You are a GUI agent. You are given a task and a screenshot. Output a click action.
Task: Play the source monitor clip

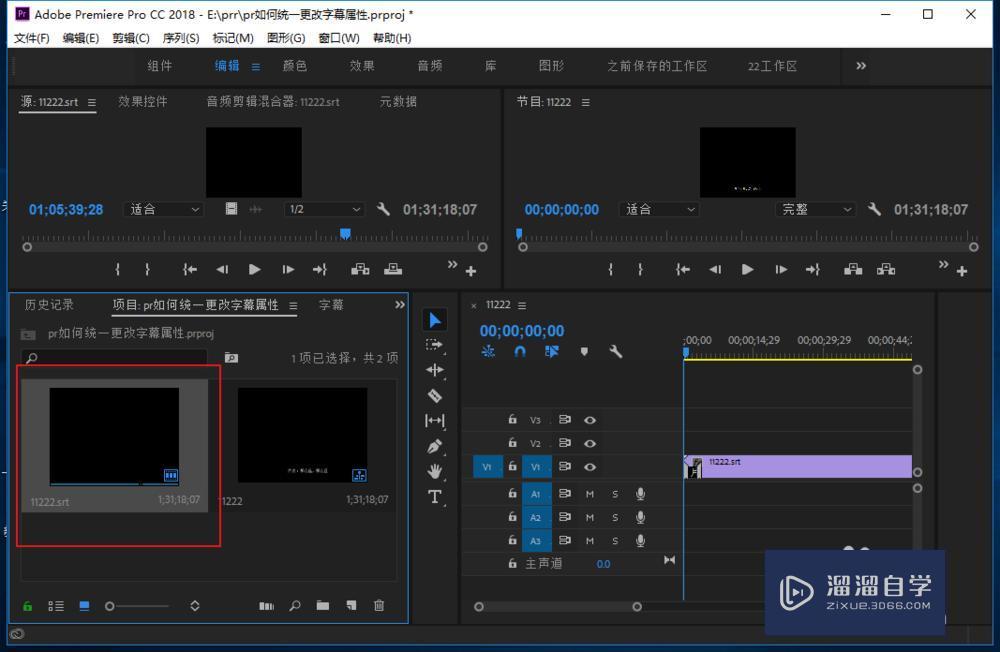(254, 269)
